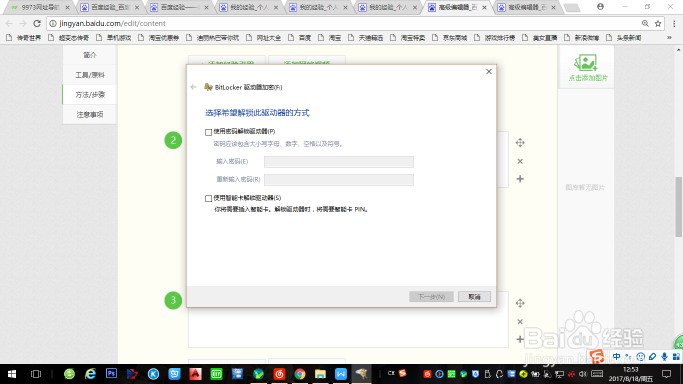Focus the 重新输入密码 field
Viewport: 683px width, 384px height.
[x=338, y=180]
